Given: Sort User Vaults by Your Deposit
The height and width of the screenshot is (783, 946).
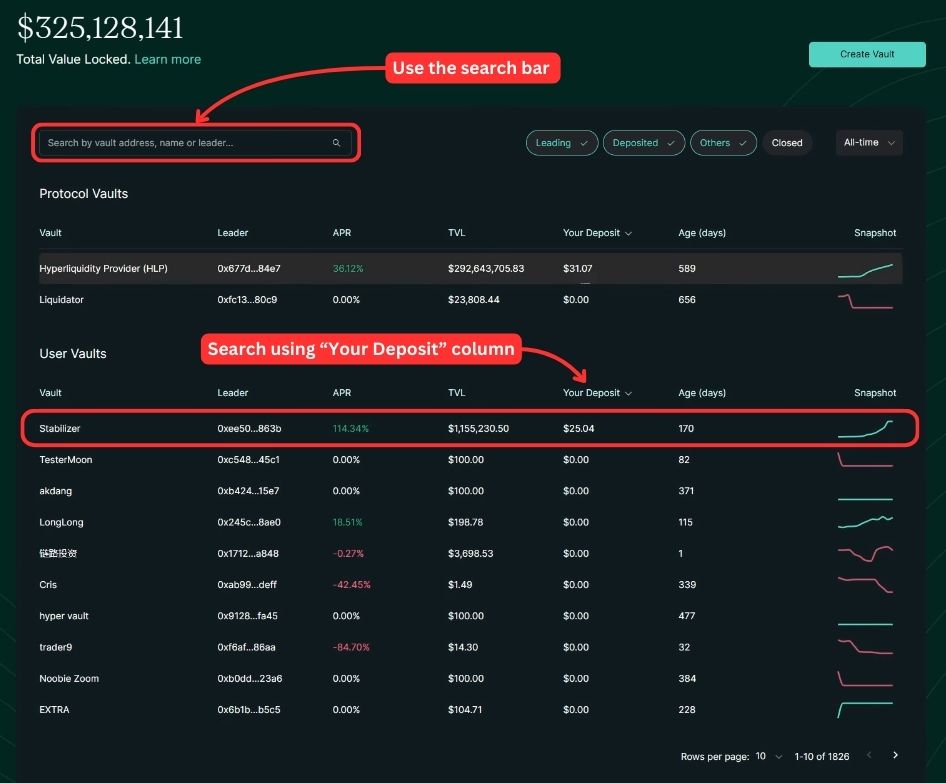Looking at the screenshot, I should click(x=597, y=393).
